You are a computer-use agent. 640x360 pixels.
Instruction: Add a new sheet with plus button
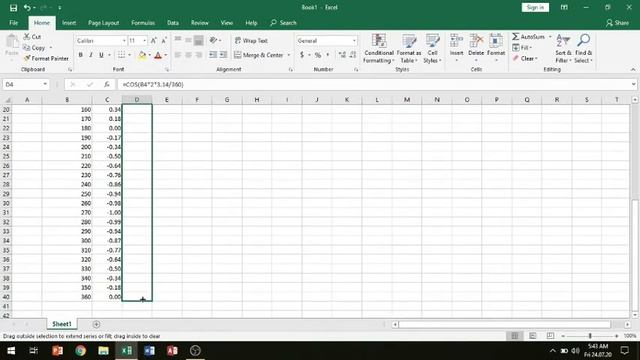(96, 324)
